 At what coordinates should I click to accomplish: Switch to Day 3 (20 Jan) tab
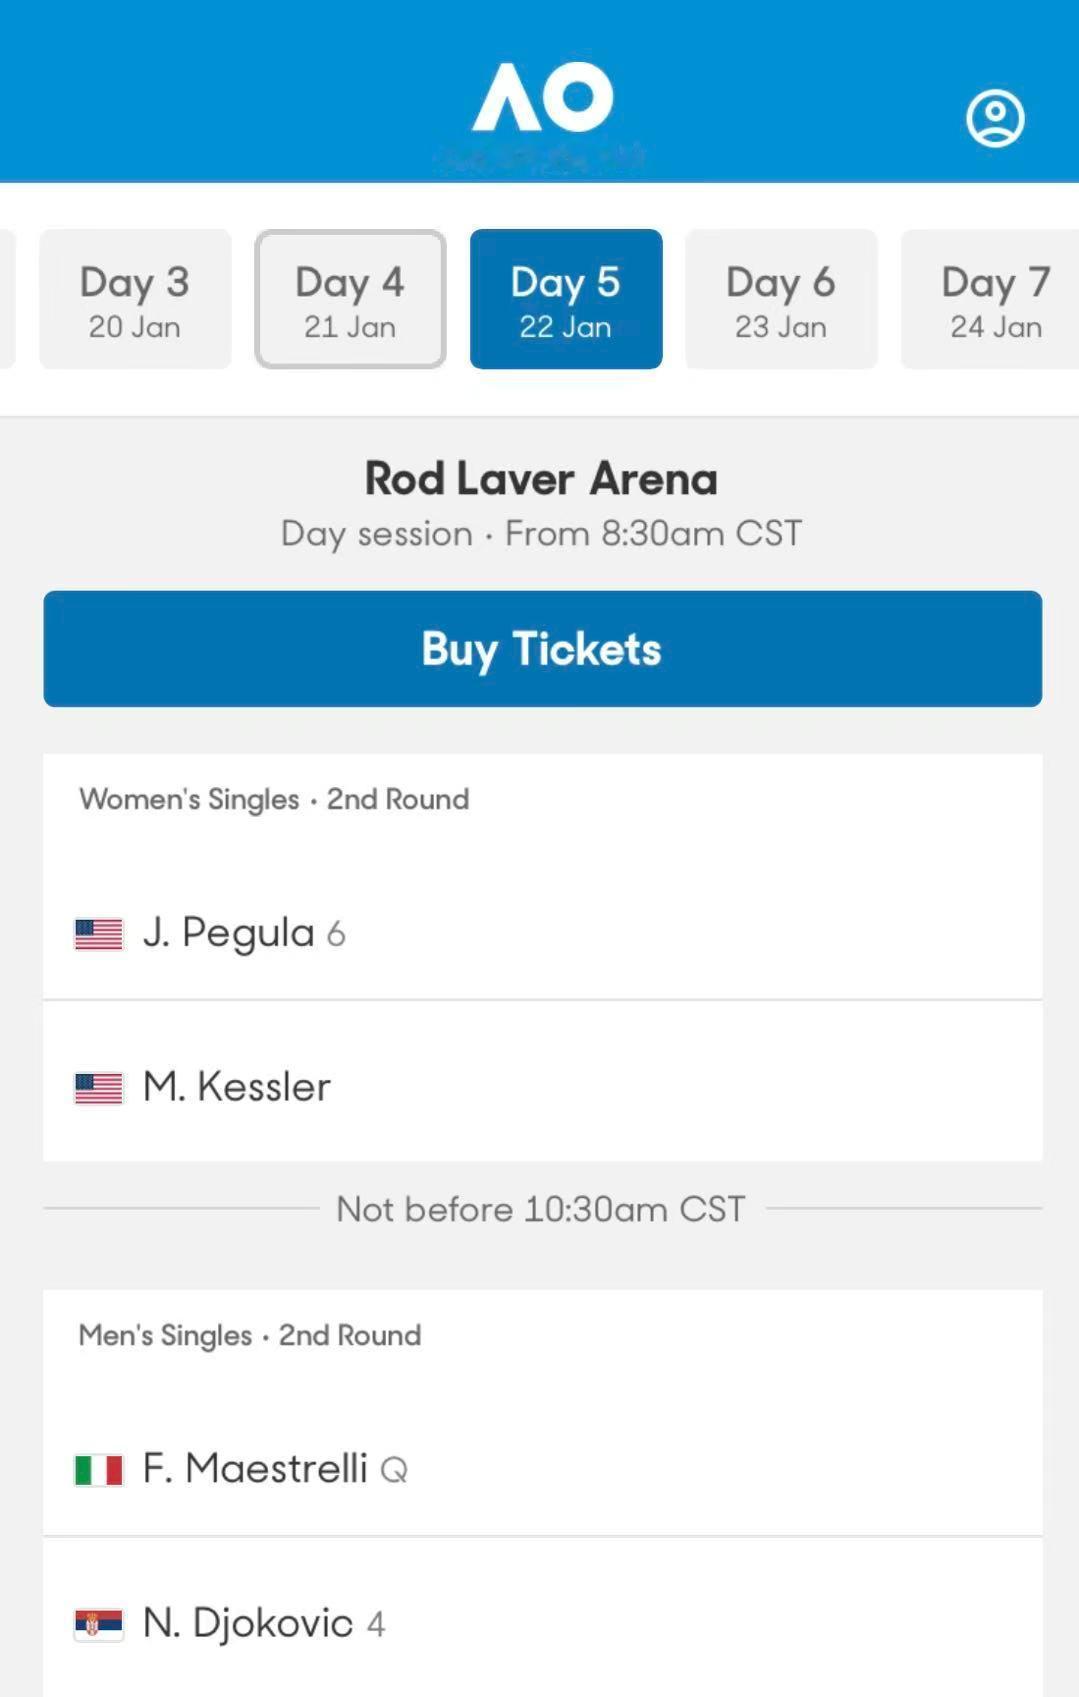(135, 299)
